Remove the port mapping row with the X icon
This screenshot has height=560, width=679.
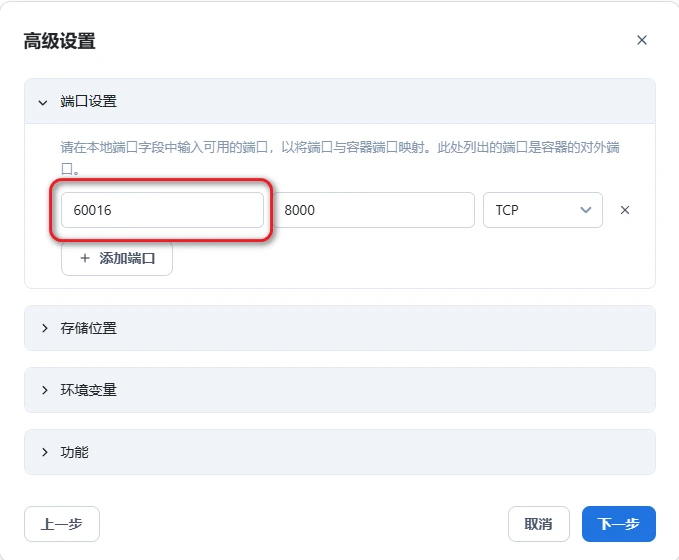tap(625, 211)
